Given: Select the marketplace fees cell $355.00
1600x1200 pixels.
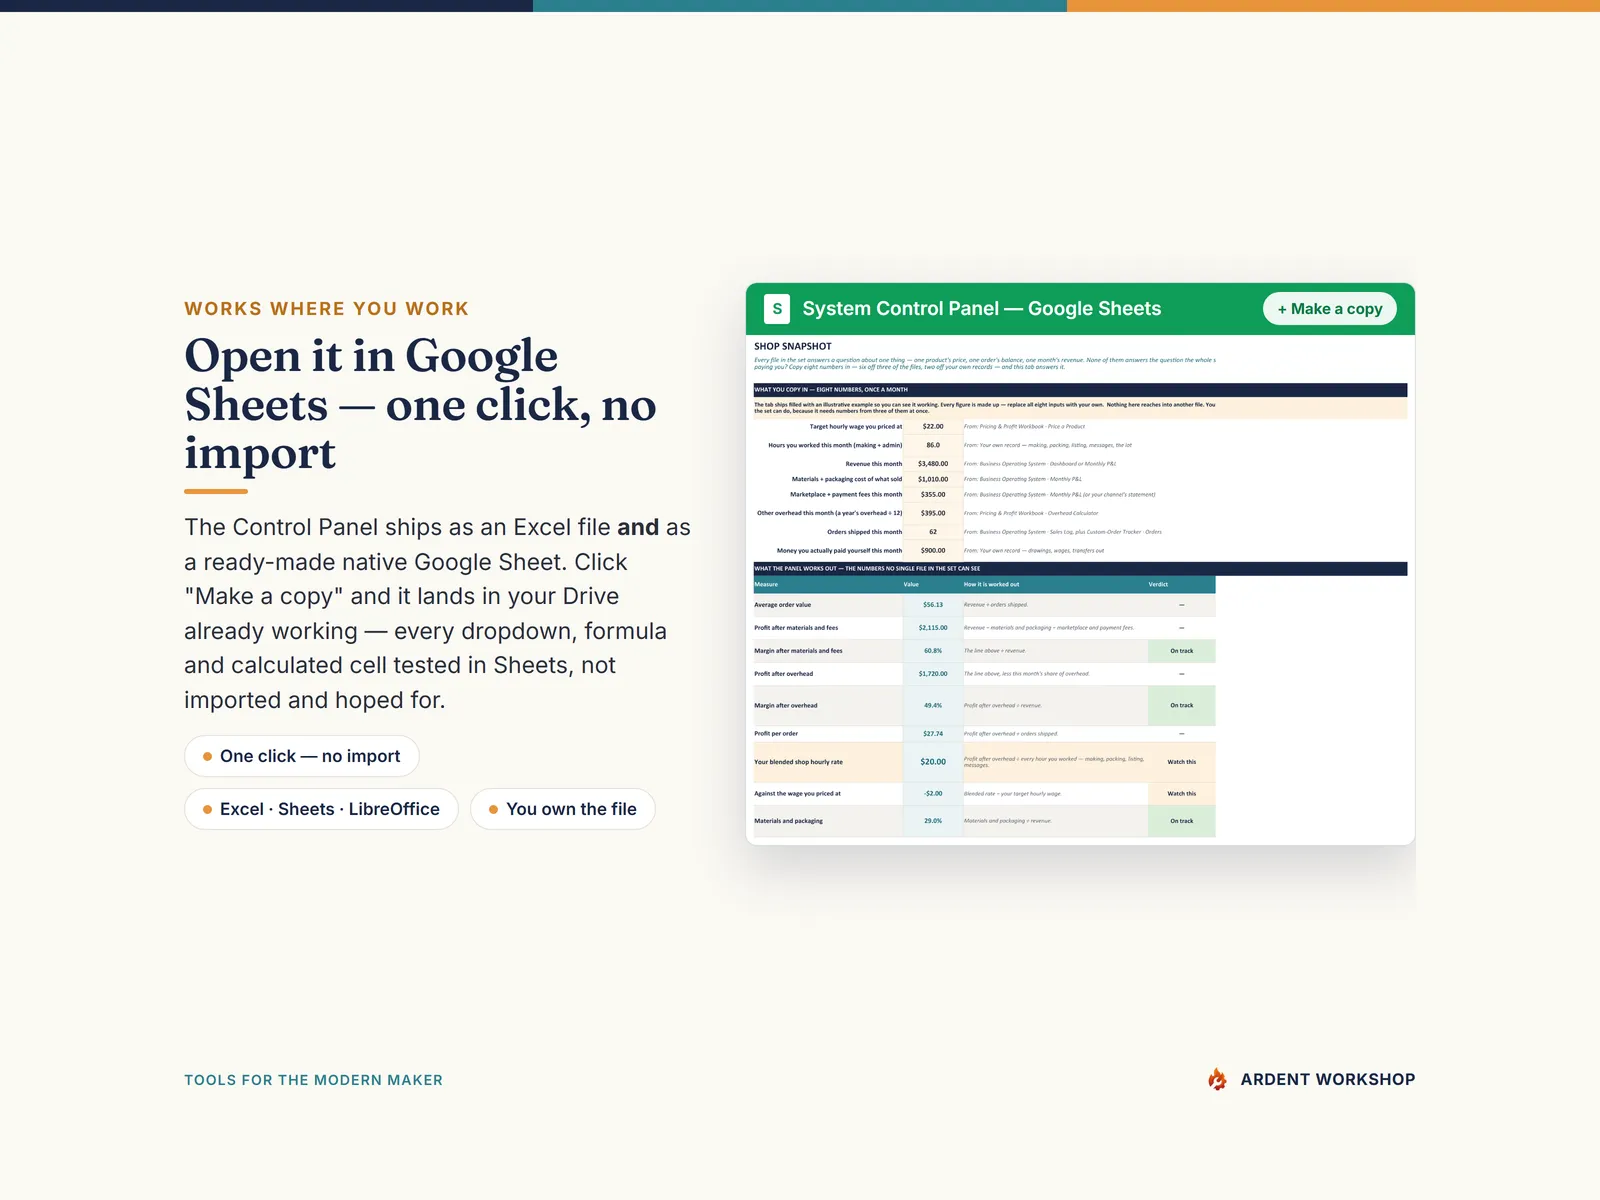Looking at the screenshot, I should pyautogui.click(x=933, y=494).
